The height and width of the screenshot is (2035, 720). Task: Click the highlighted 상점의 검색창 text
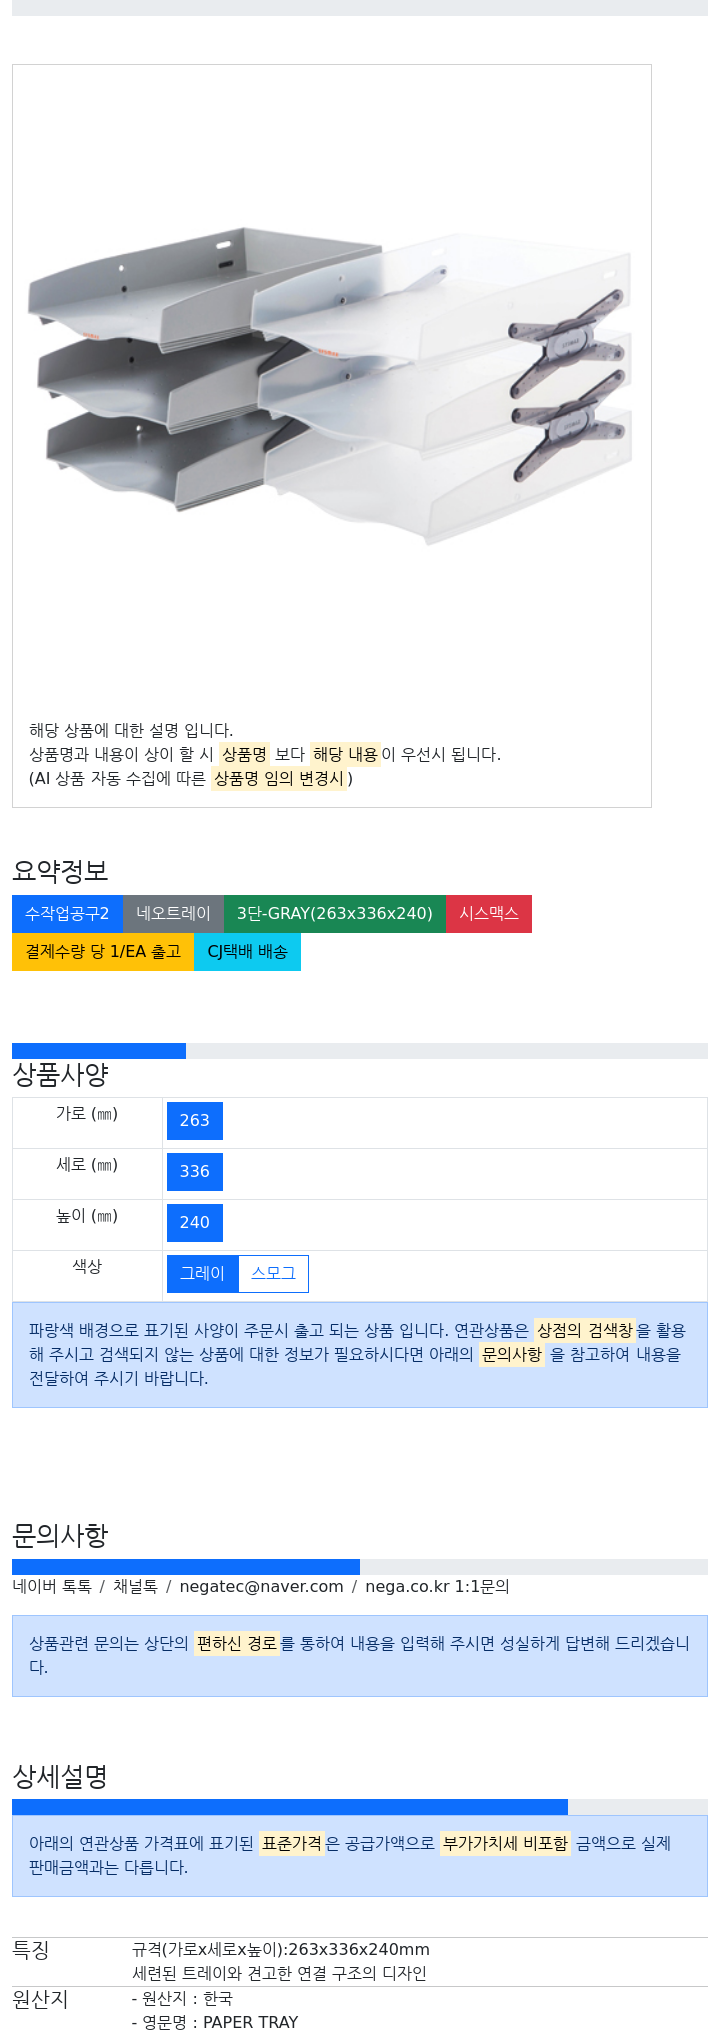coord(585,1331)
